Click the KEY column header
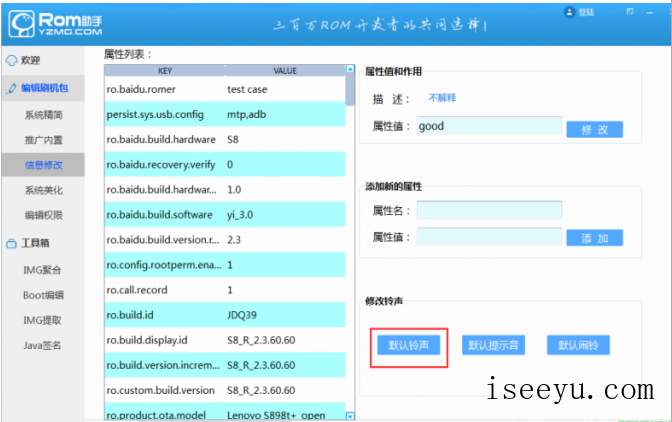 (x=165, y=71)
